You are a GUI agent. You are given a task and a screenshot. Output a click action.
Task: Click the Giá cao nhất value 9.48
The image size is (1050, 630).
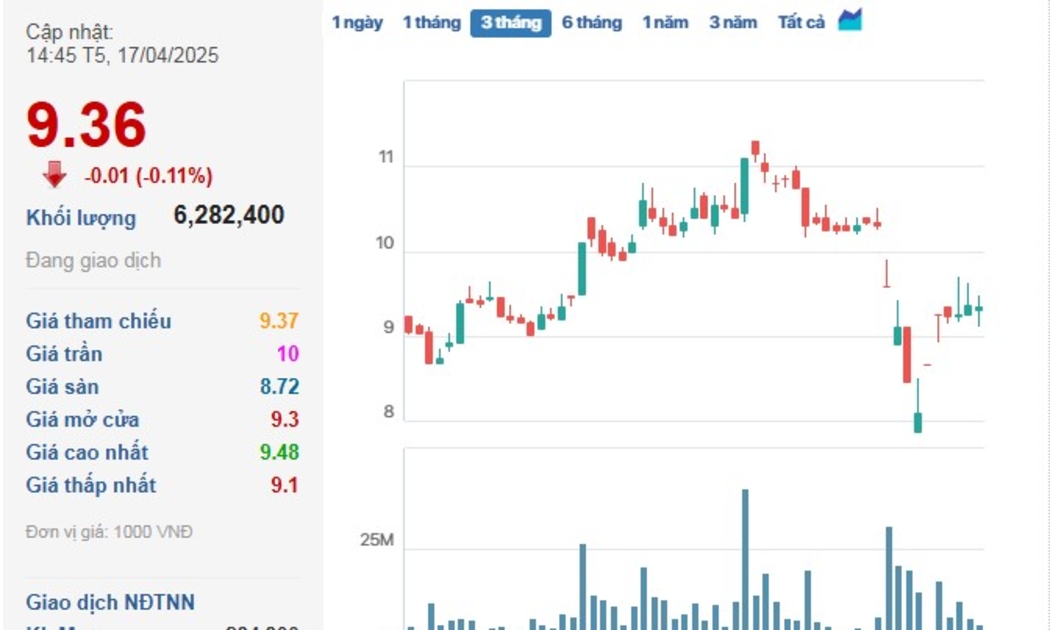[x=278, y=453]
